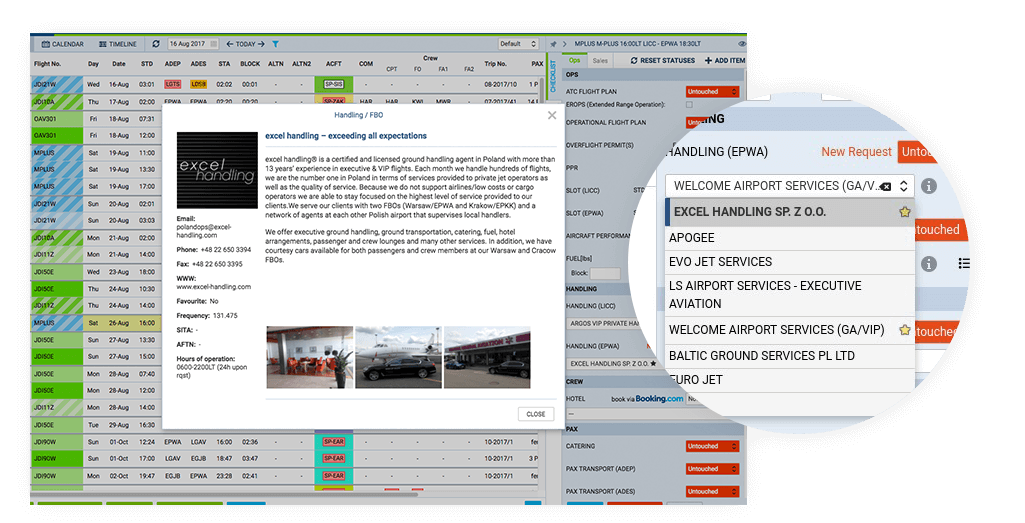Close the Handling / FBO popup with X

(552, 115)
